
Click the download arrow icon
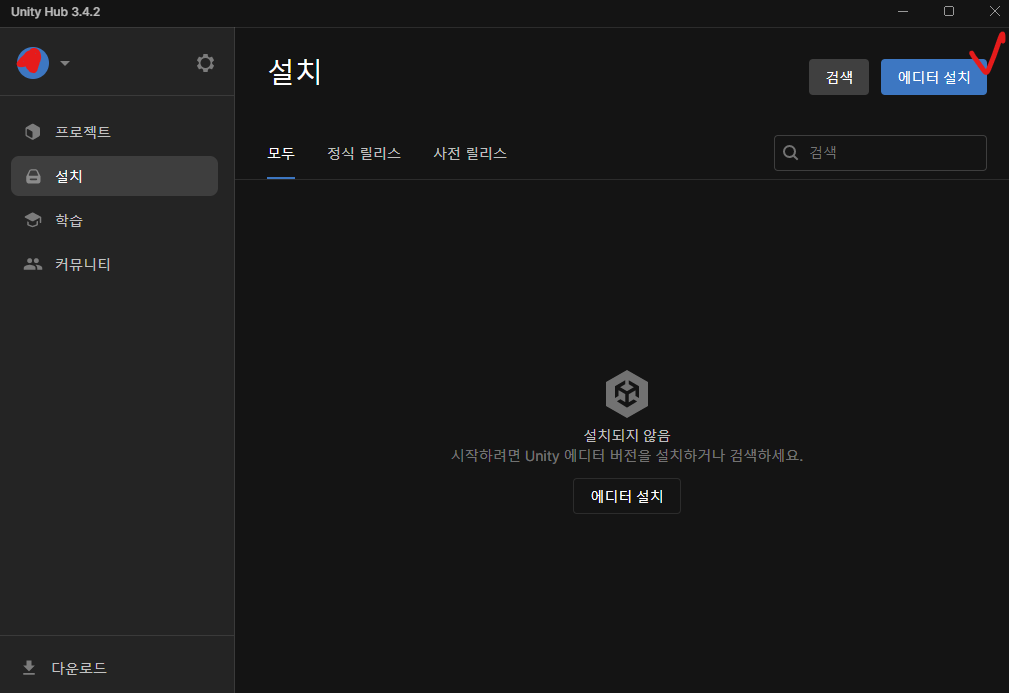29,668
